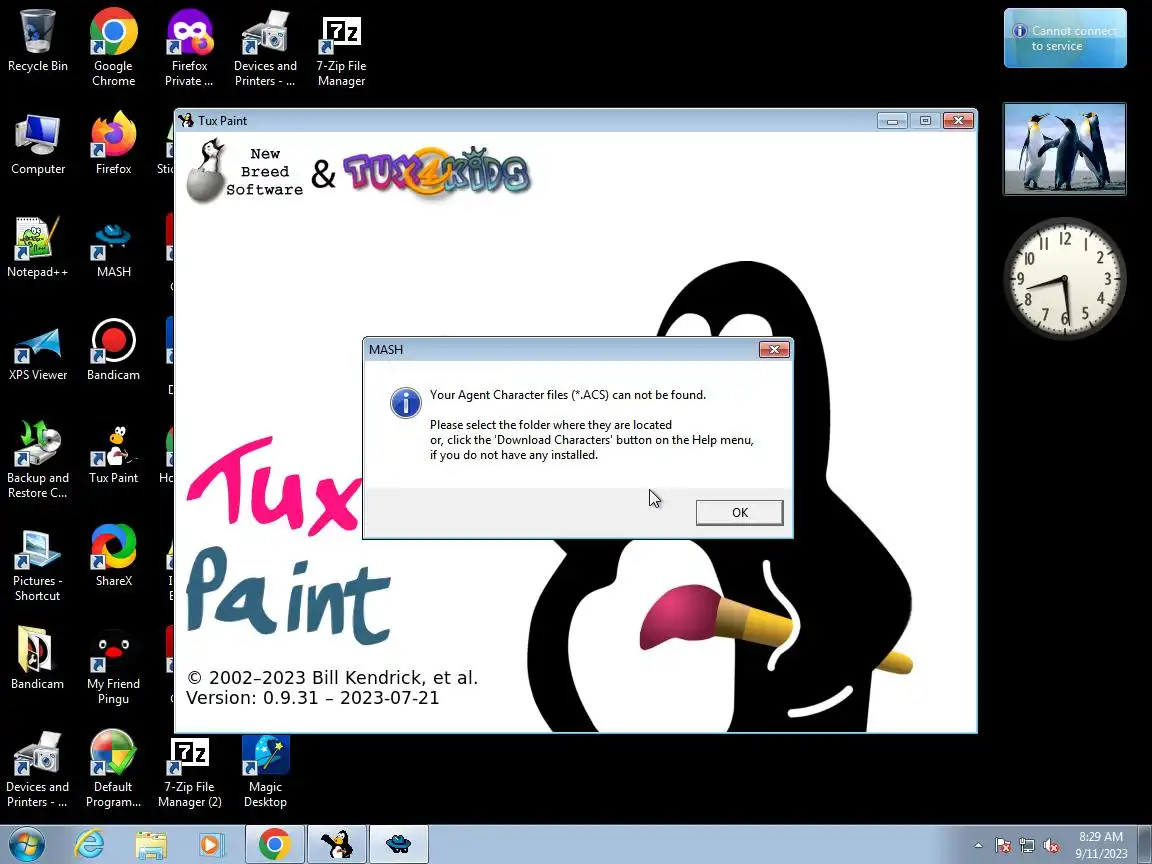Select the Firefox desktop shortcut

click(113, 144)
